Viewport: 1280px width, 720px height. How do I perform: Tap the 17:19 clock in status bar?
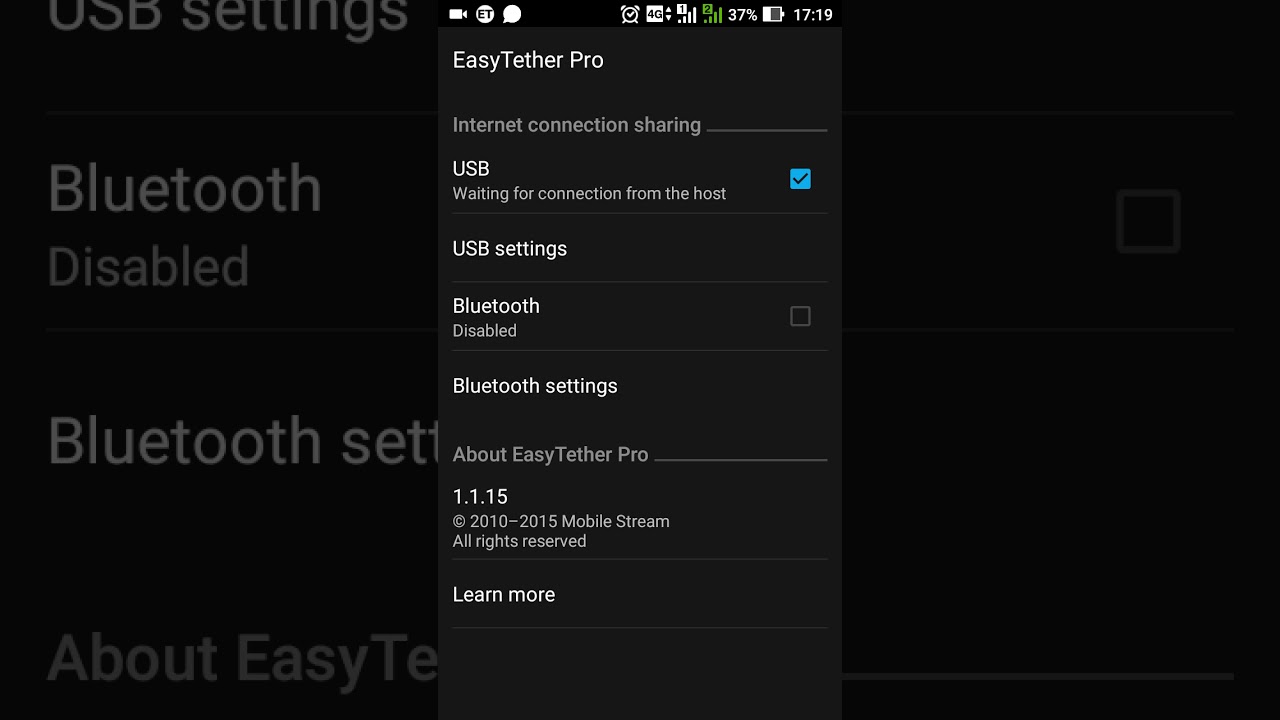(812, 15)
